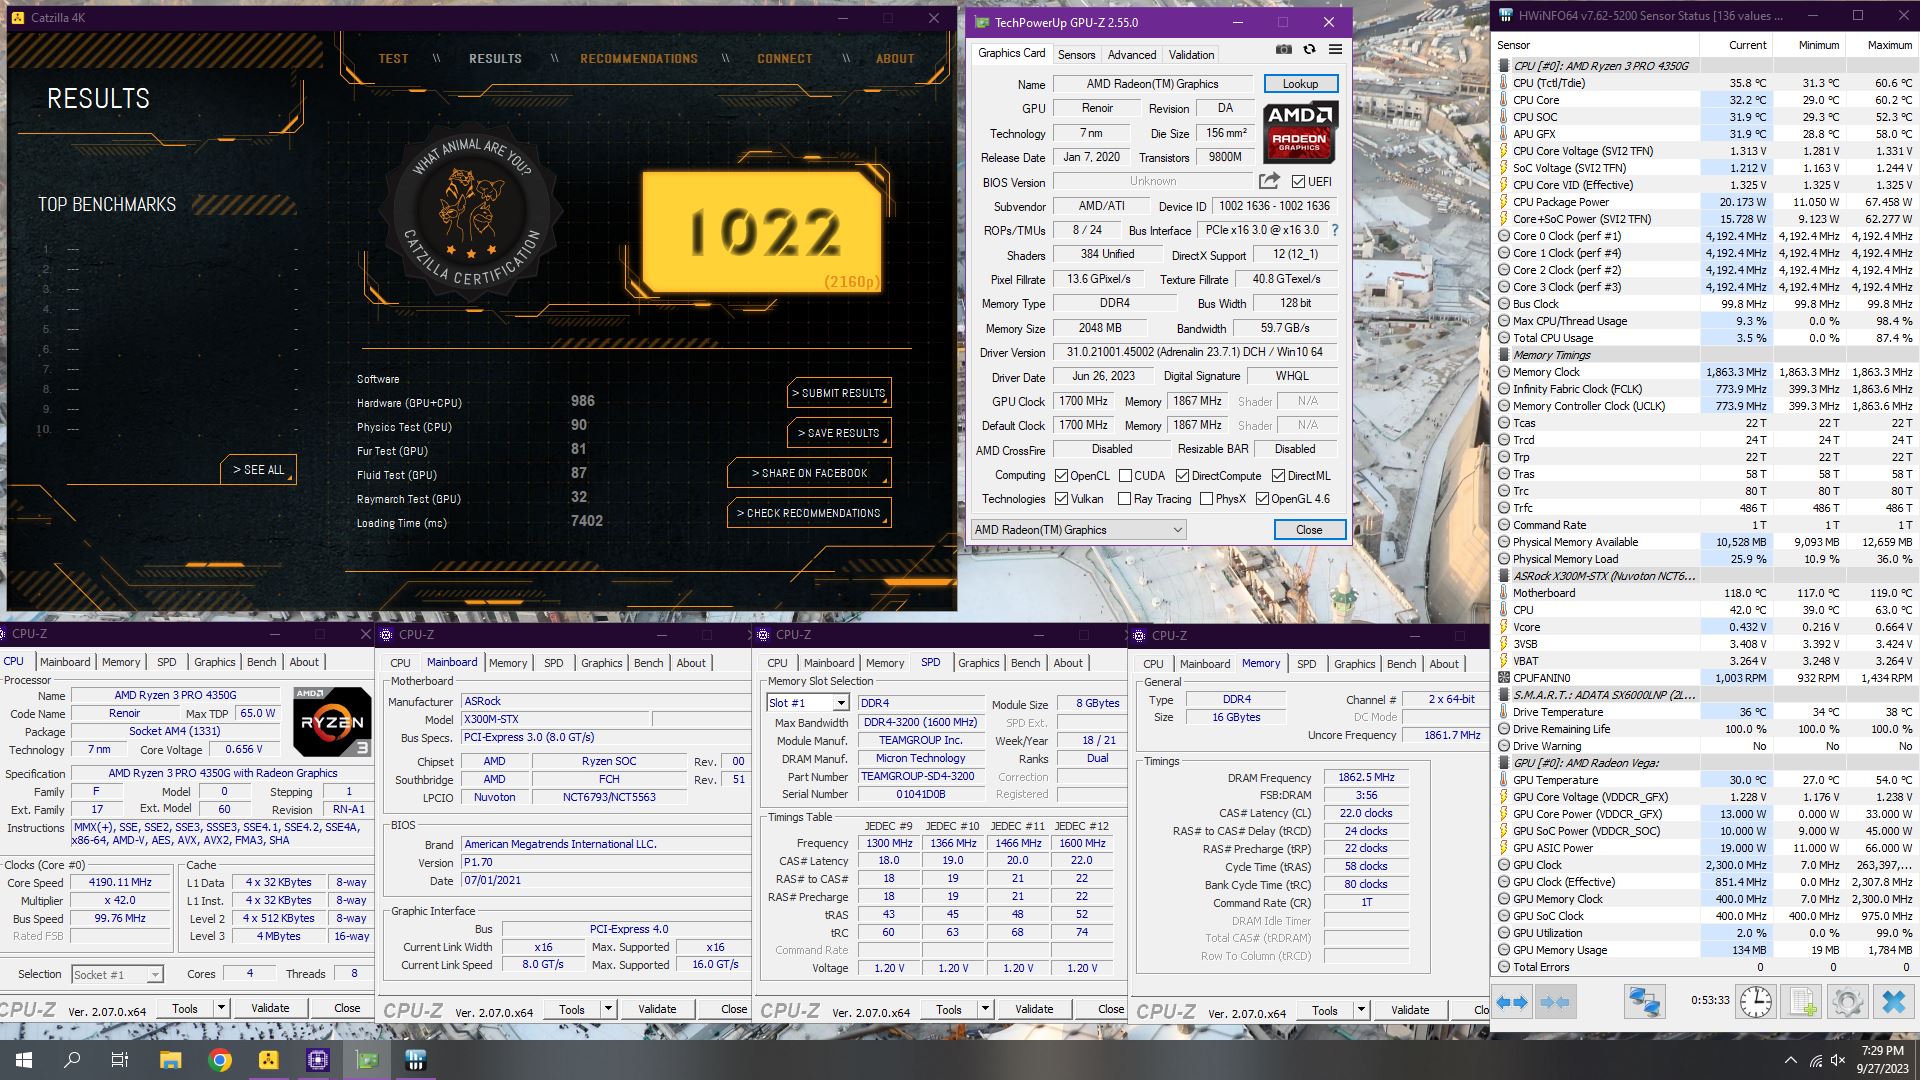Switch to the Validation tab in GPU-Z

point(1192,55)
